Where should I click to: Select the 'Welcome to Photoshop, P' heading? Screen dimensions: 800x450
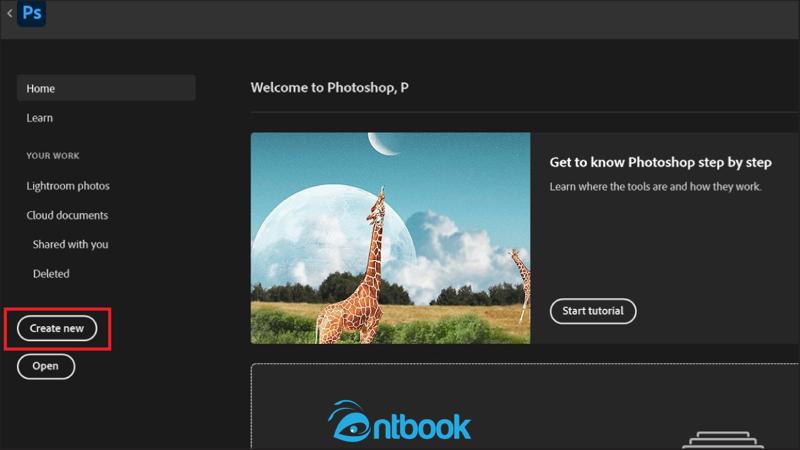click(x=330, y=88)
